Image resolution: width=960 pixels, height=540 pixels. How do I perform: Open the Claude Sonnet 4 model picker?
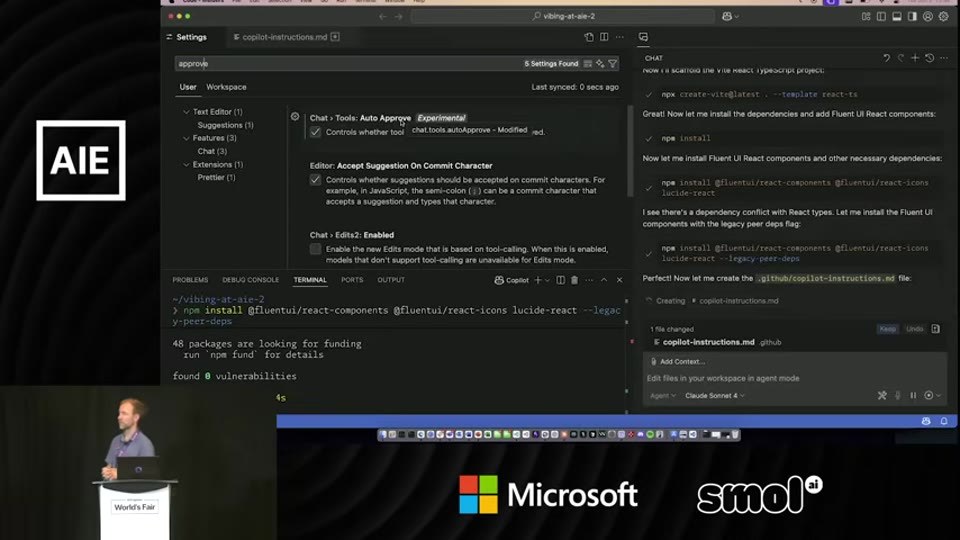[714, 396]
